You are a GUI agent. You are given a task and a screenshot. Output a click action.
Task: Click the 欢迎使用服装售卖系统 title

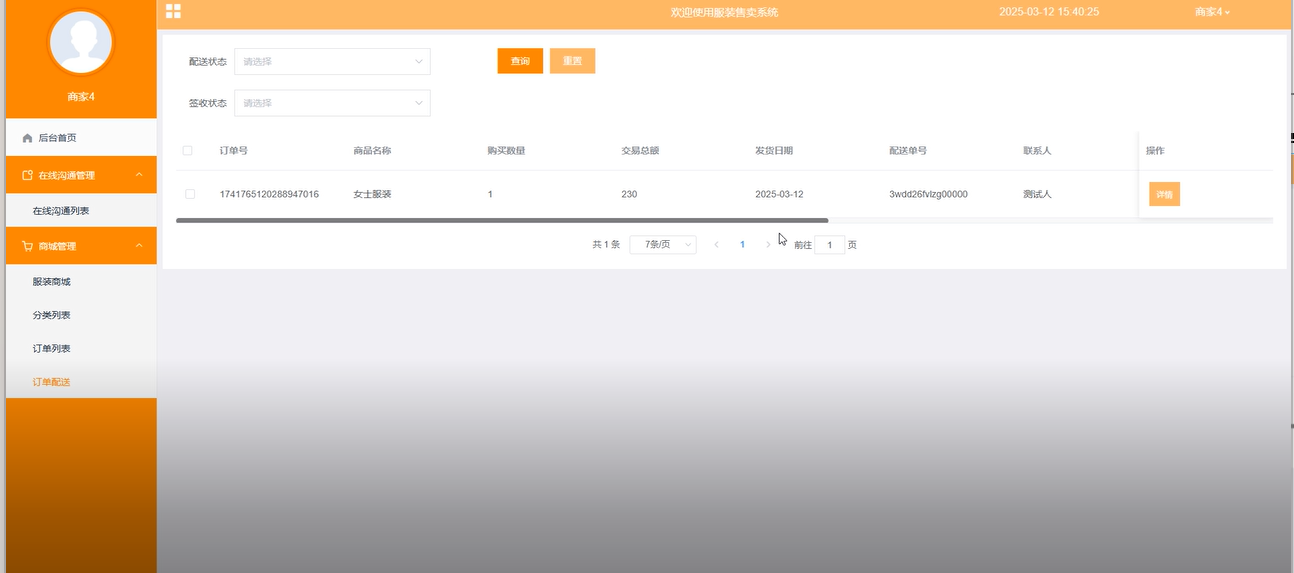724,12
